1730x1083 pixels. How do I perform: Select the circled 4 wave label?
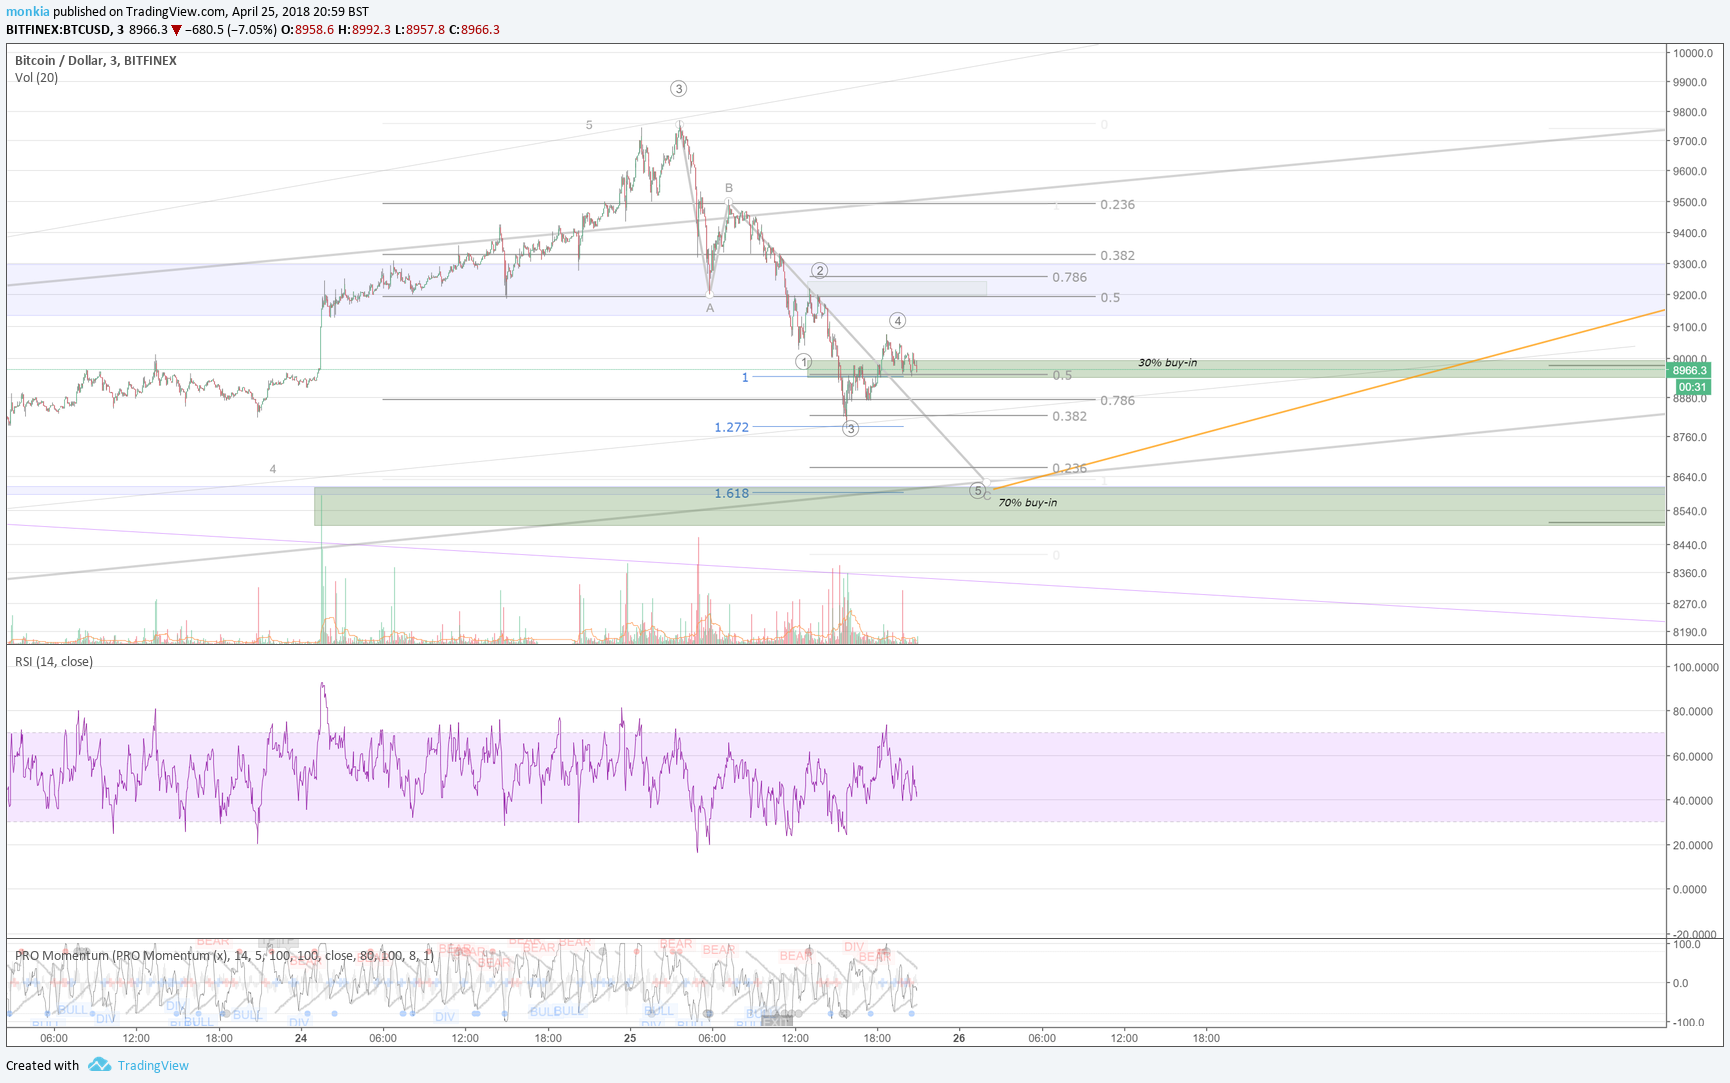(897, 321)
